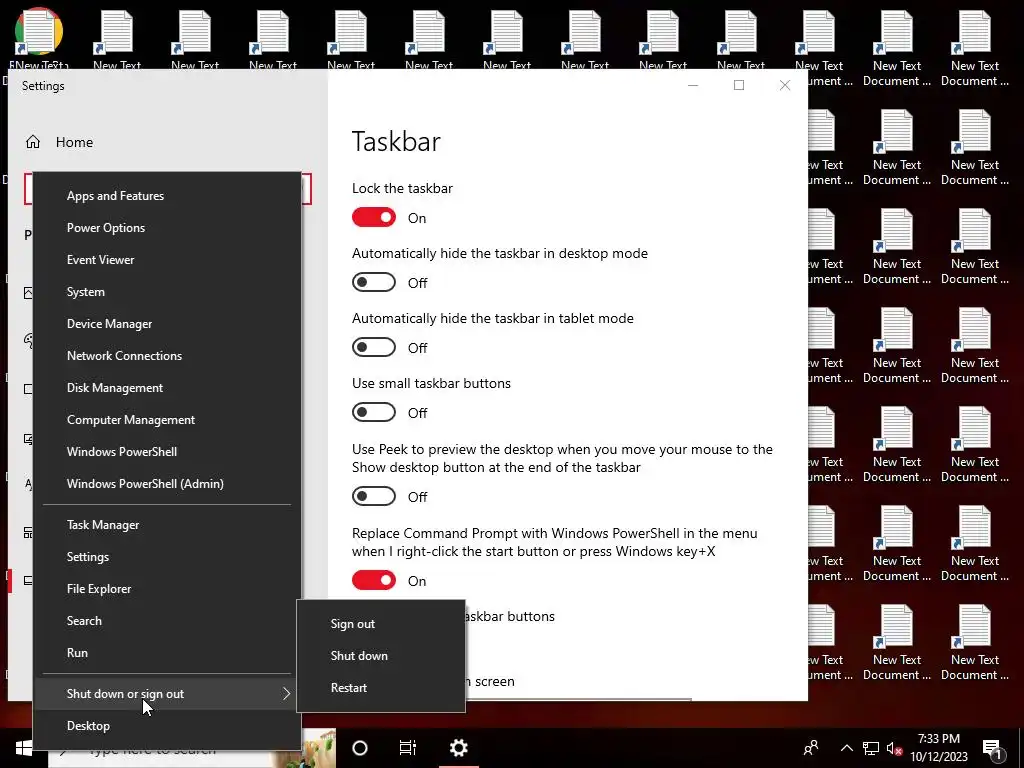Enable Peek to preview the desktop
Viewport: 1024px width, 768px height.
click(374, 497)
